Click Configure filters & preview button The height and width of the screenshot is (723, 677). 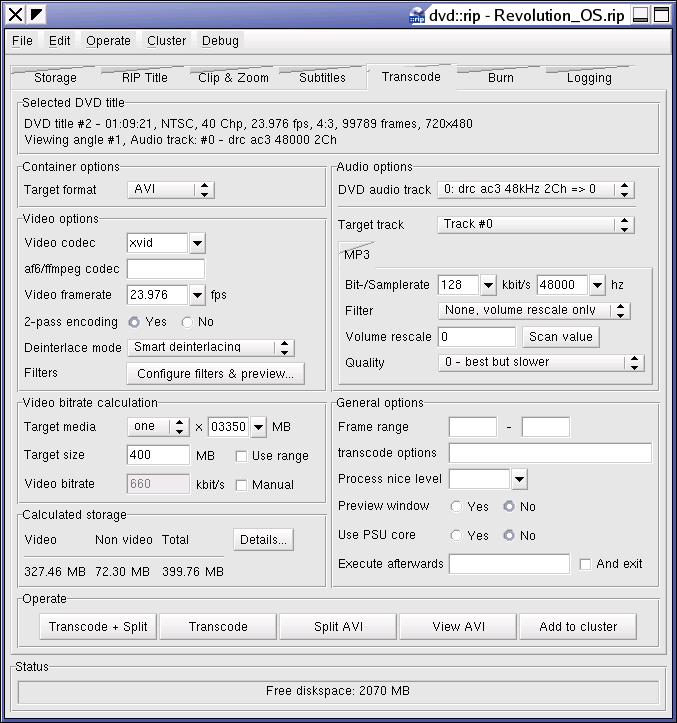pyautogui.click(x=216, y=374)
